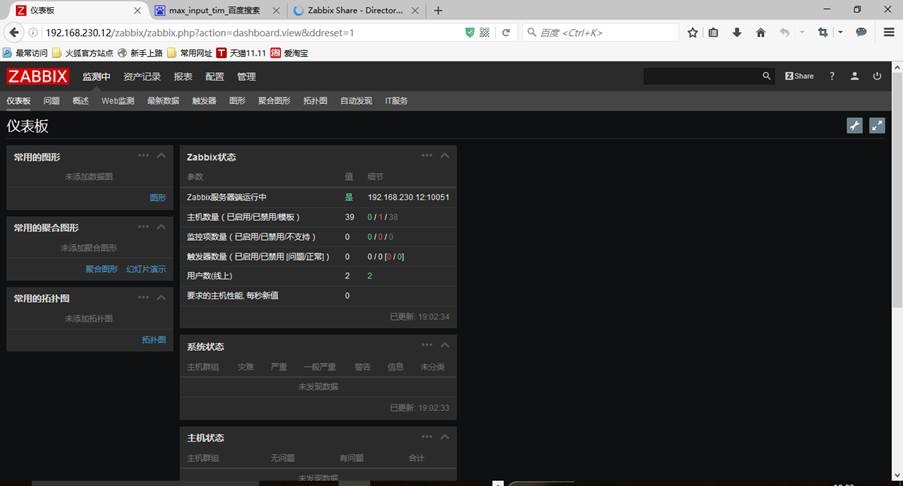This screenshot has height=486, width=903.
Task: Open a new browser tab with plus
Action: [438, 10]
